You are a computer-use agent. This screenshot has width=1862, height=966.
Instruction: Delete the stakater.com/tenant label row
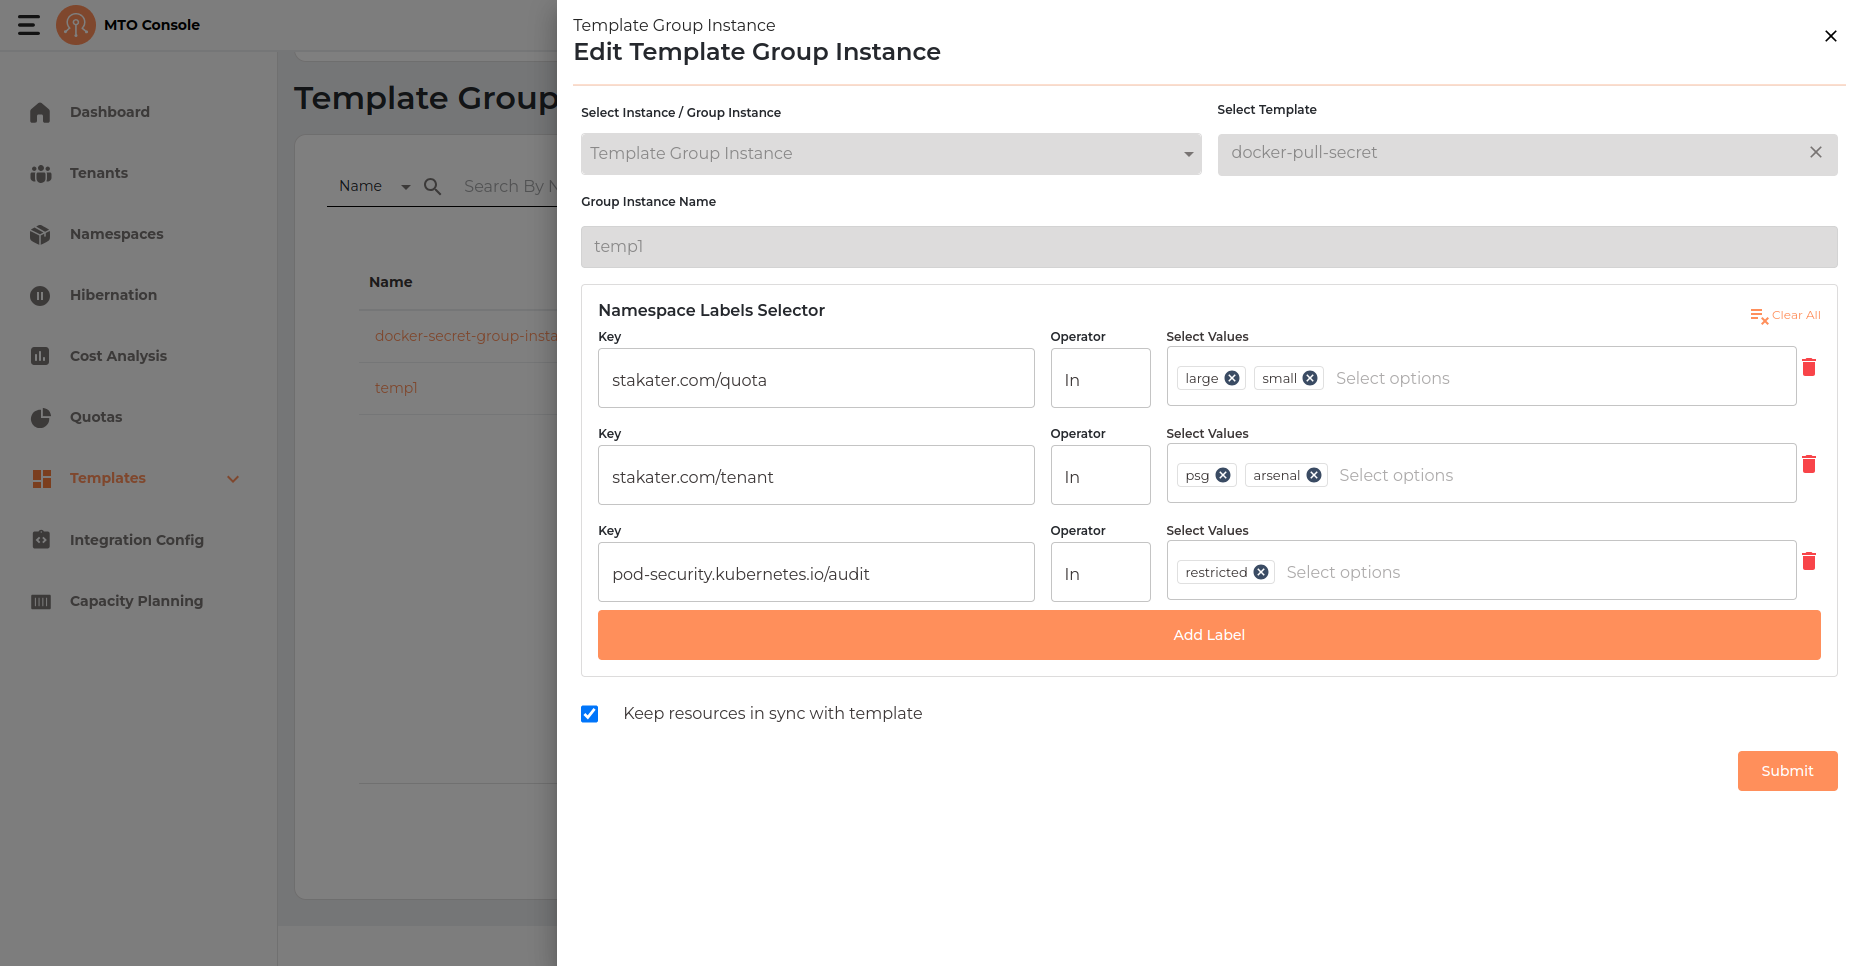[1808, 465]
